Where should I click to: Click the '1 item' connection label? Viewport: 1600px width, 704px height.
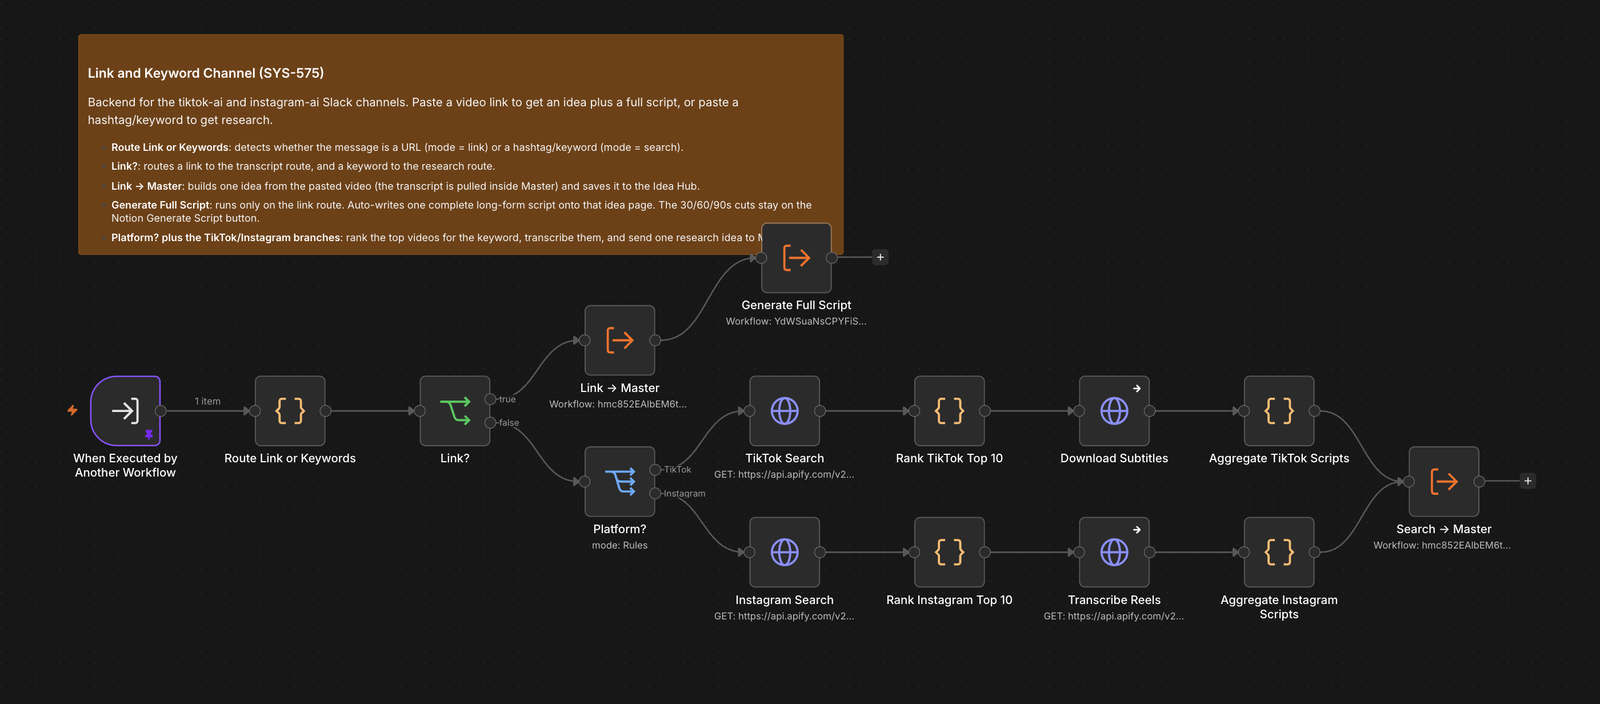pos(208,401)
